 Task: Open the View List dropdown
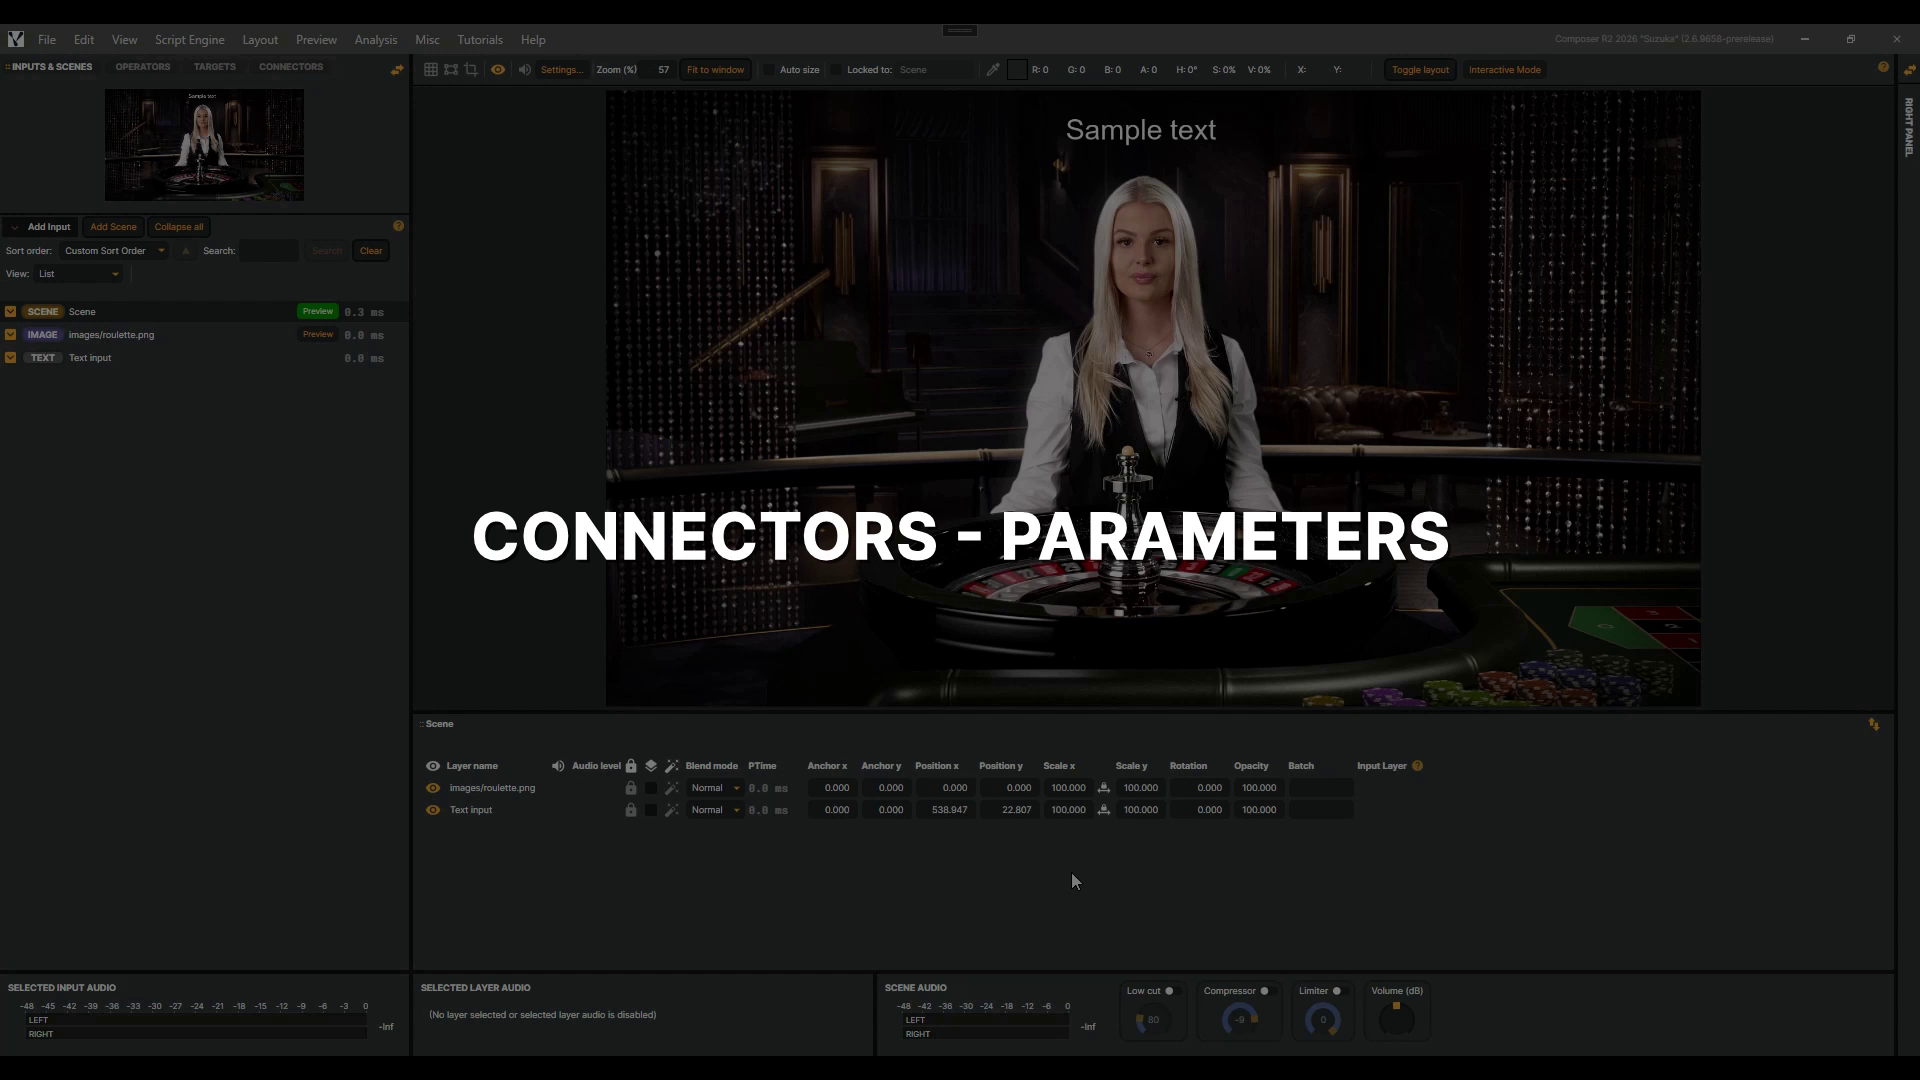[x=79, y=274]
